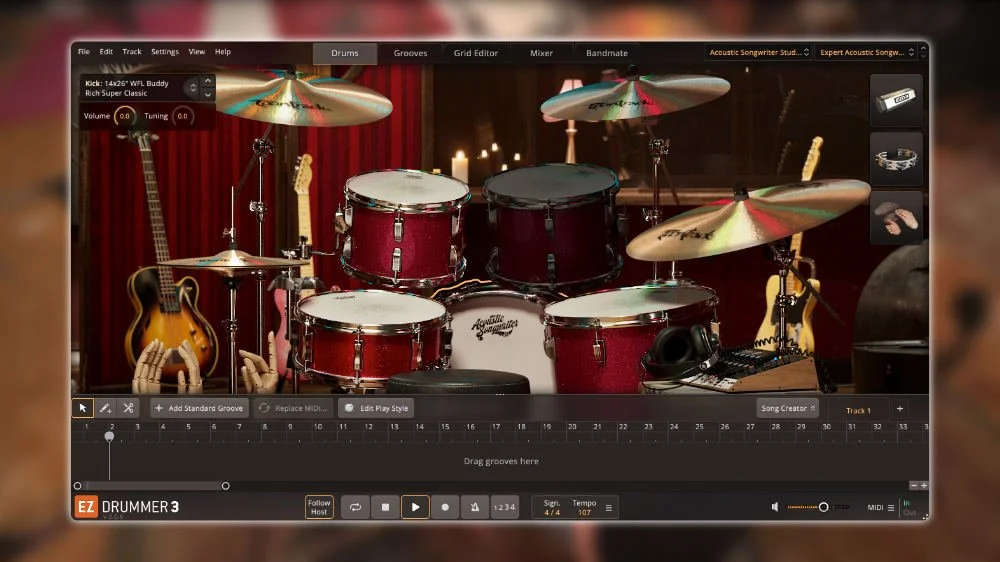Open the Track menu
The width and height of the screenshot is (1000, 562).
click(x=131, y=52)
